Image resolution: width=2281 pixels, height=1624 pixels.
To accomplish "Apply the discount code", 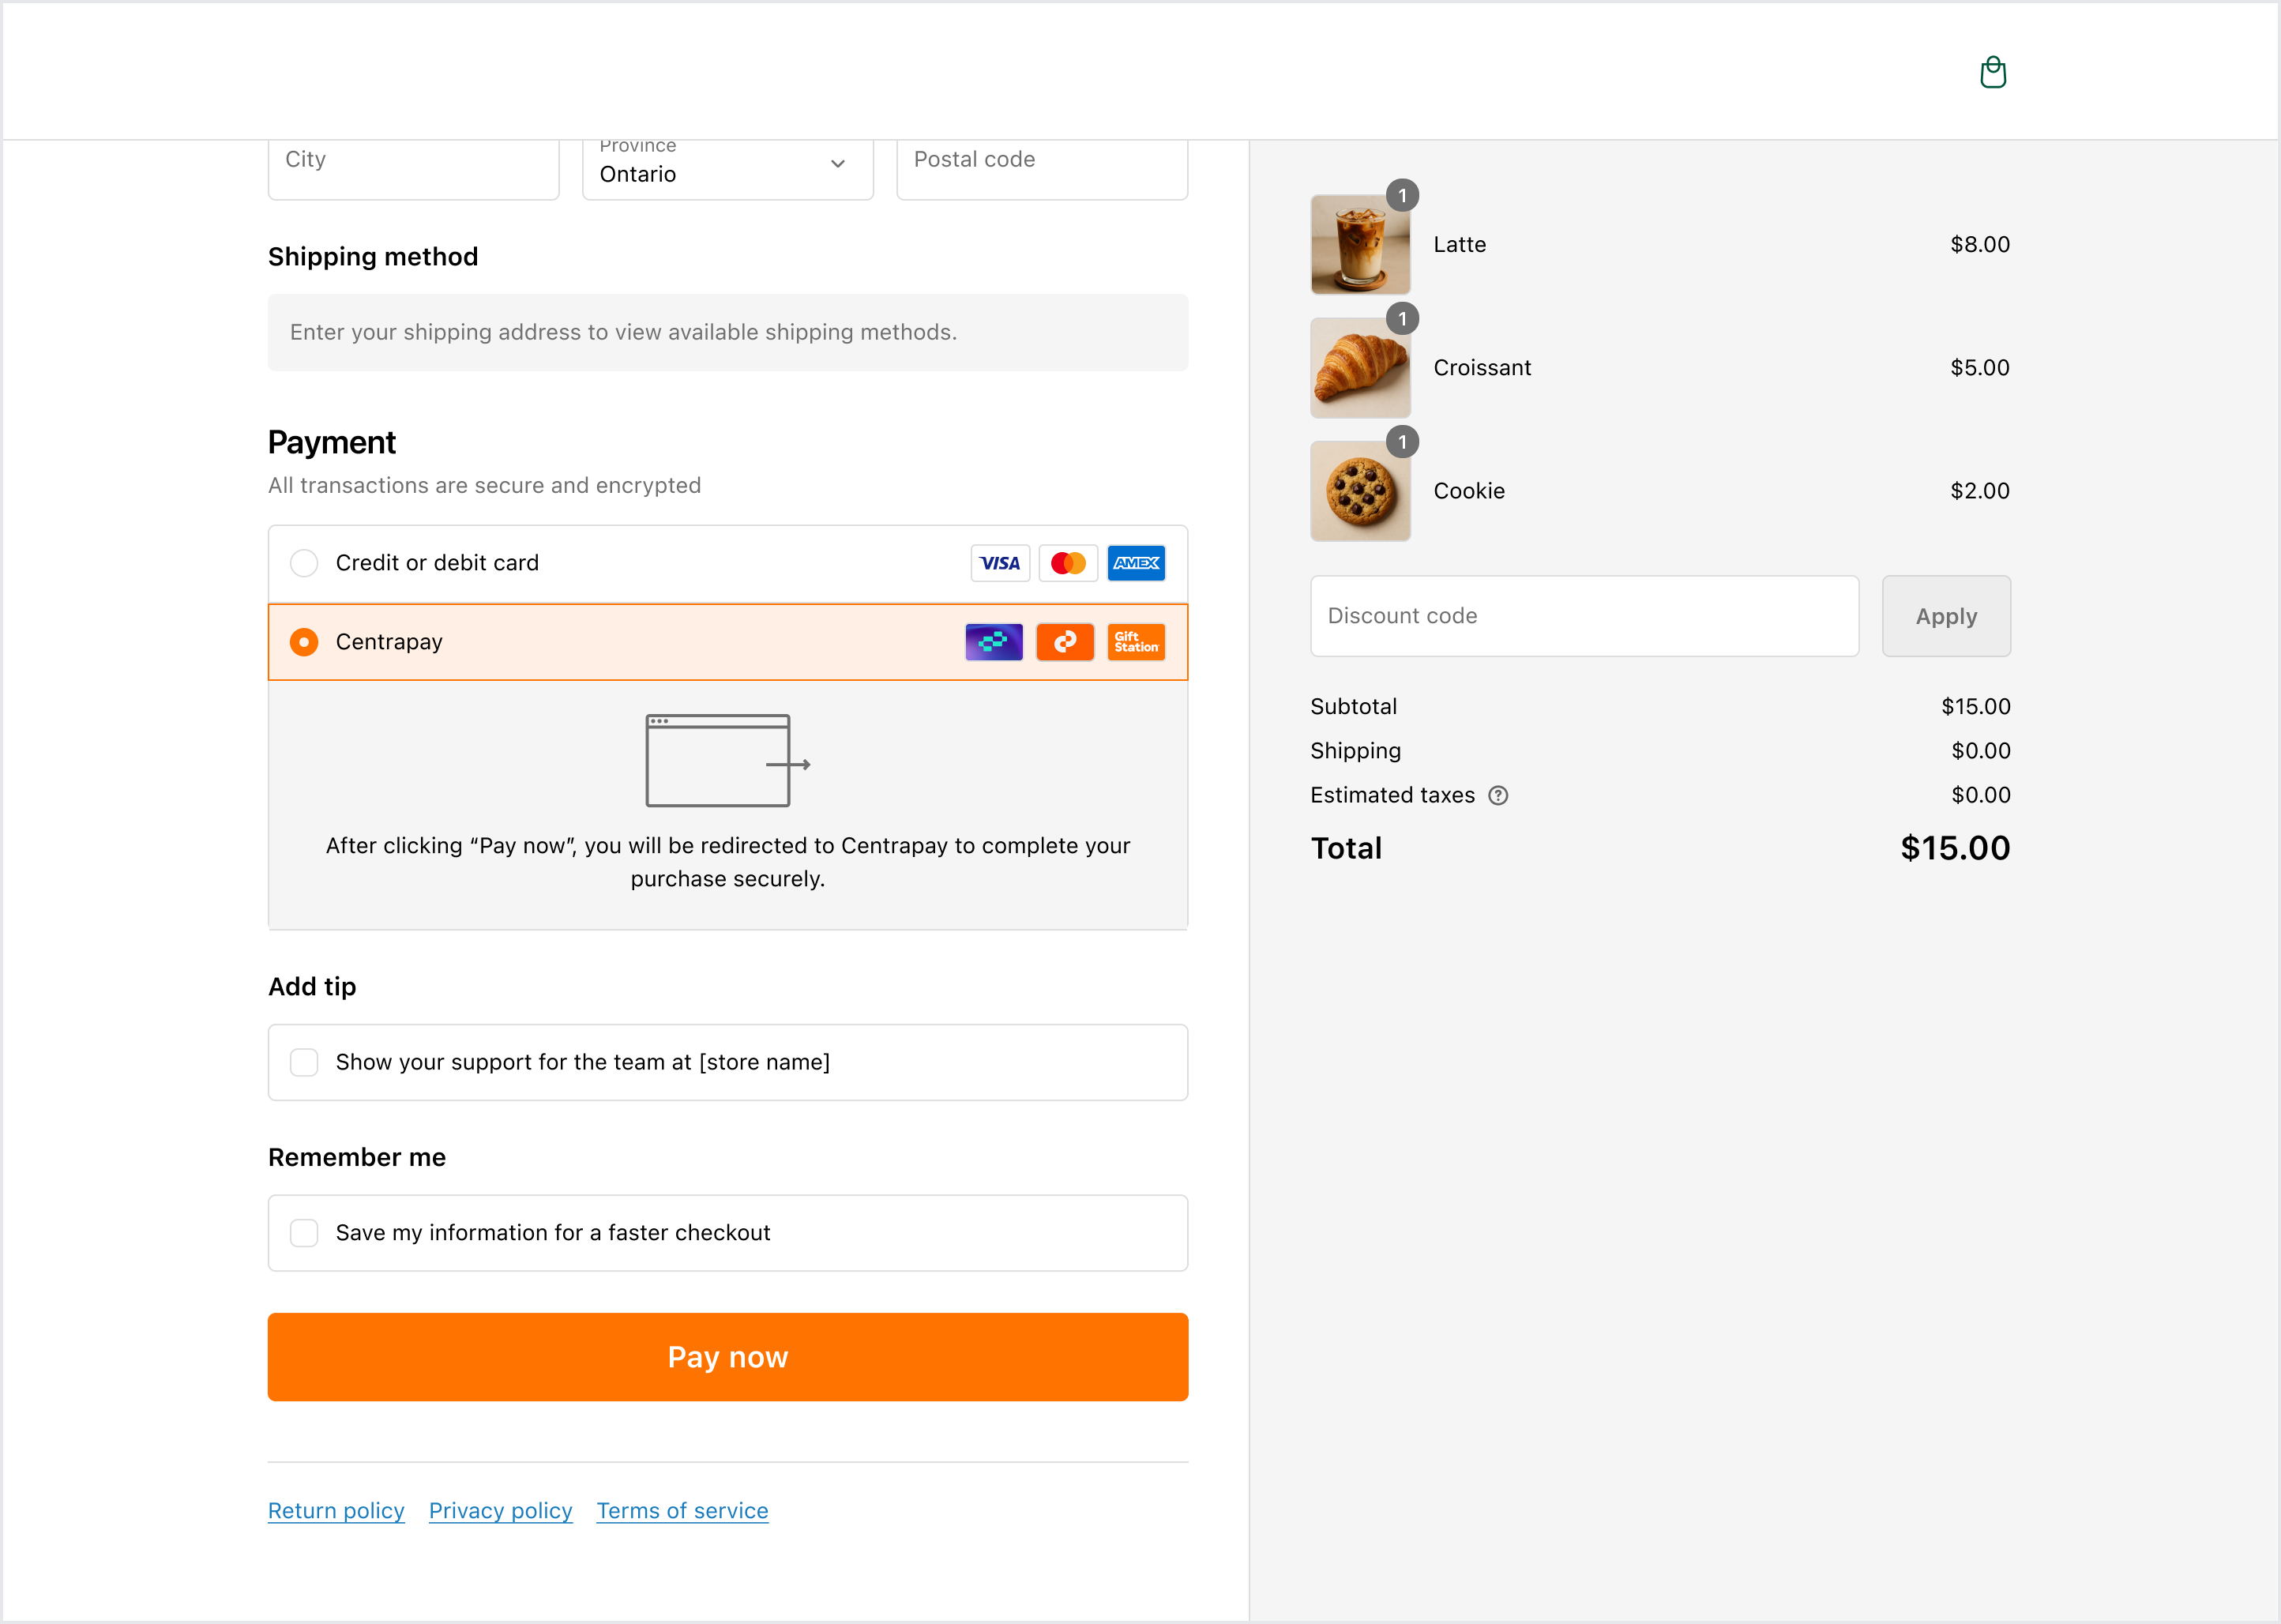I will pos(1945,616).
